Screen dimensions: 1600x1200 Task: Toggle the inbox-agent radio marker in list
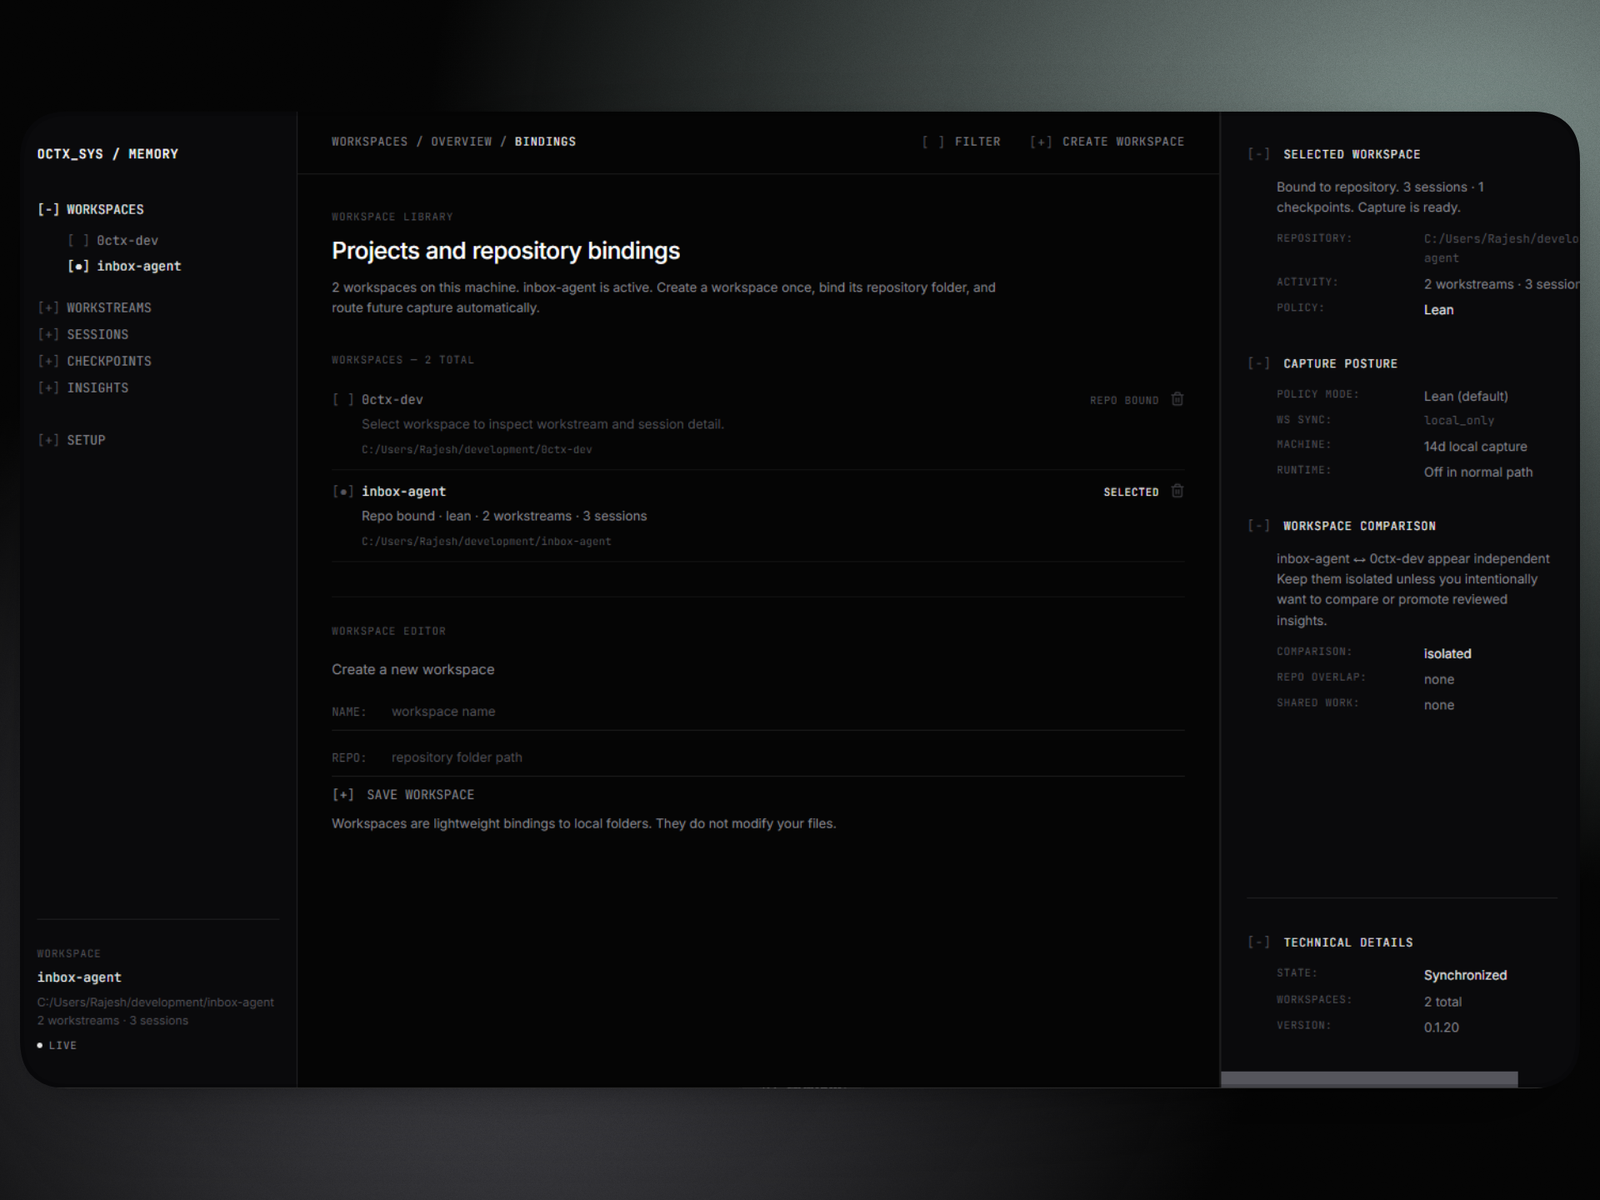point(343,492)
